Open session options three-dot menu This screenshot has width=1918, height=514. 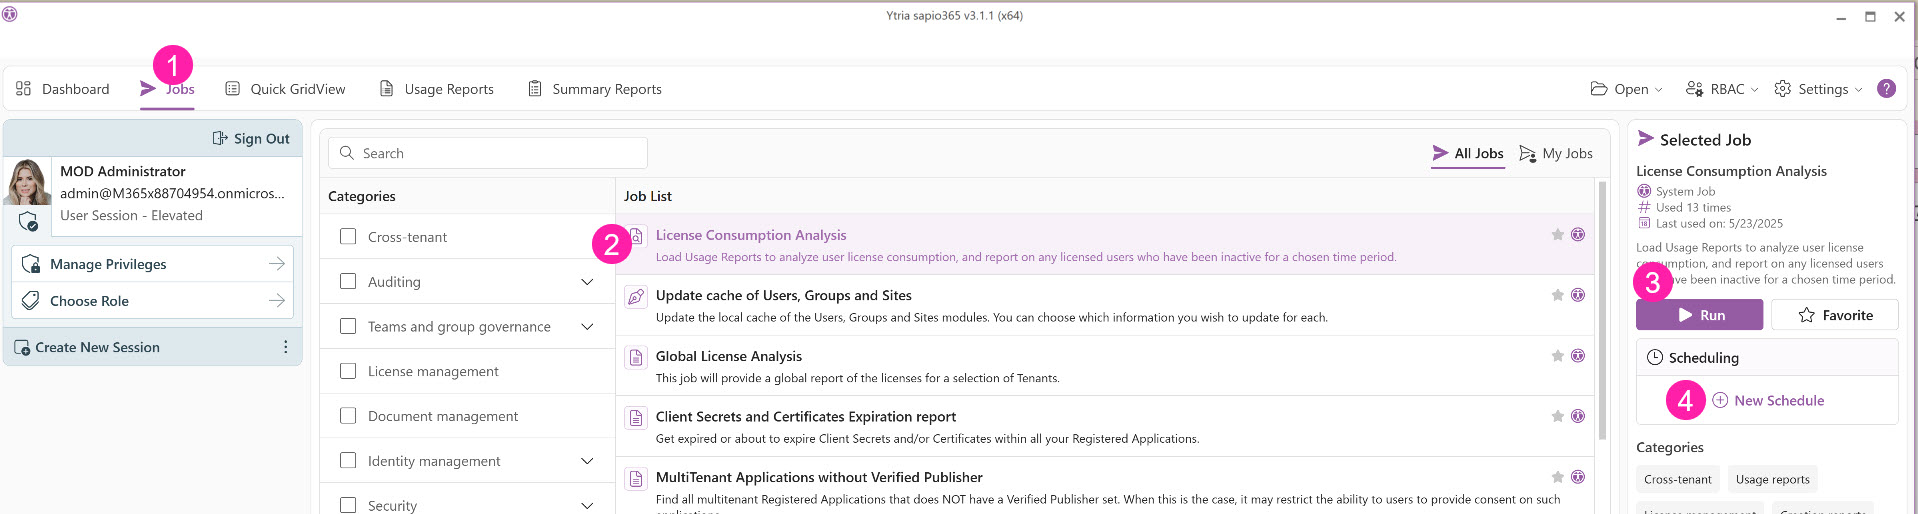(285, 347)
